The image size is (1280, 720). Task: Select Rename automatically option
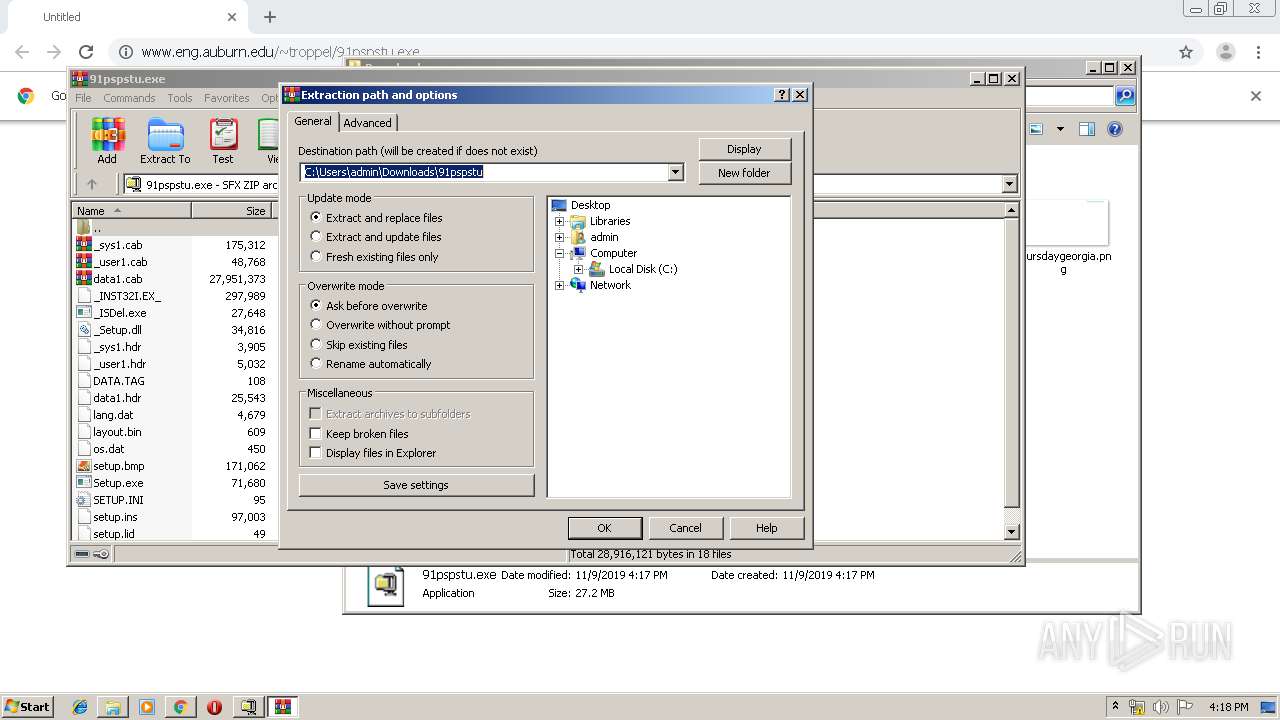pos(316,364)
